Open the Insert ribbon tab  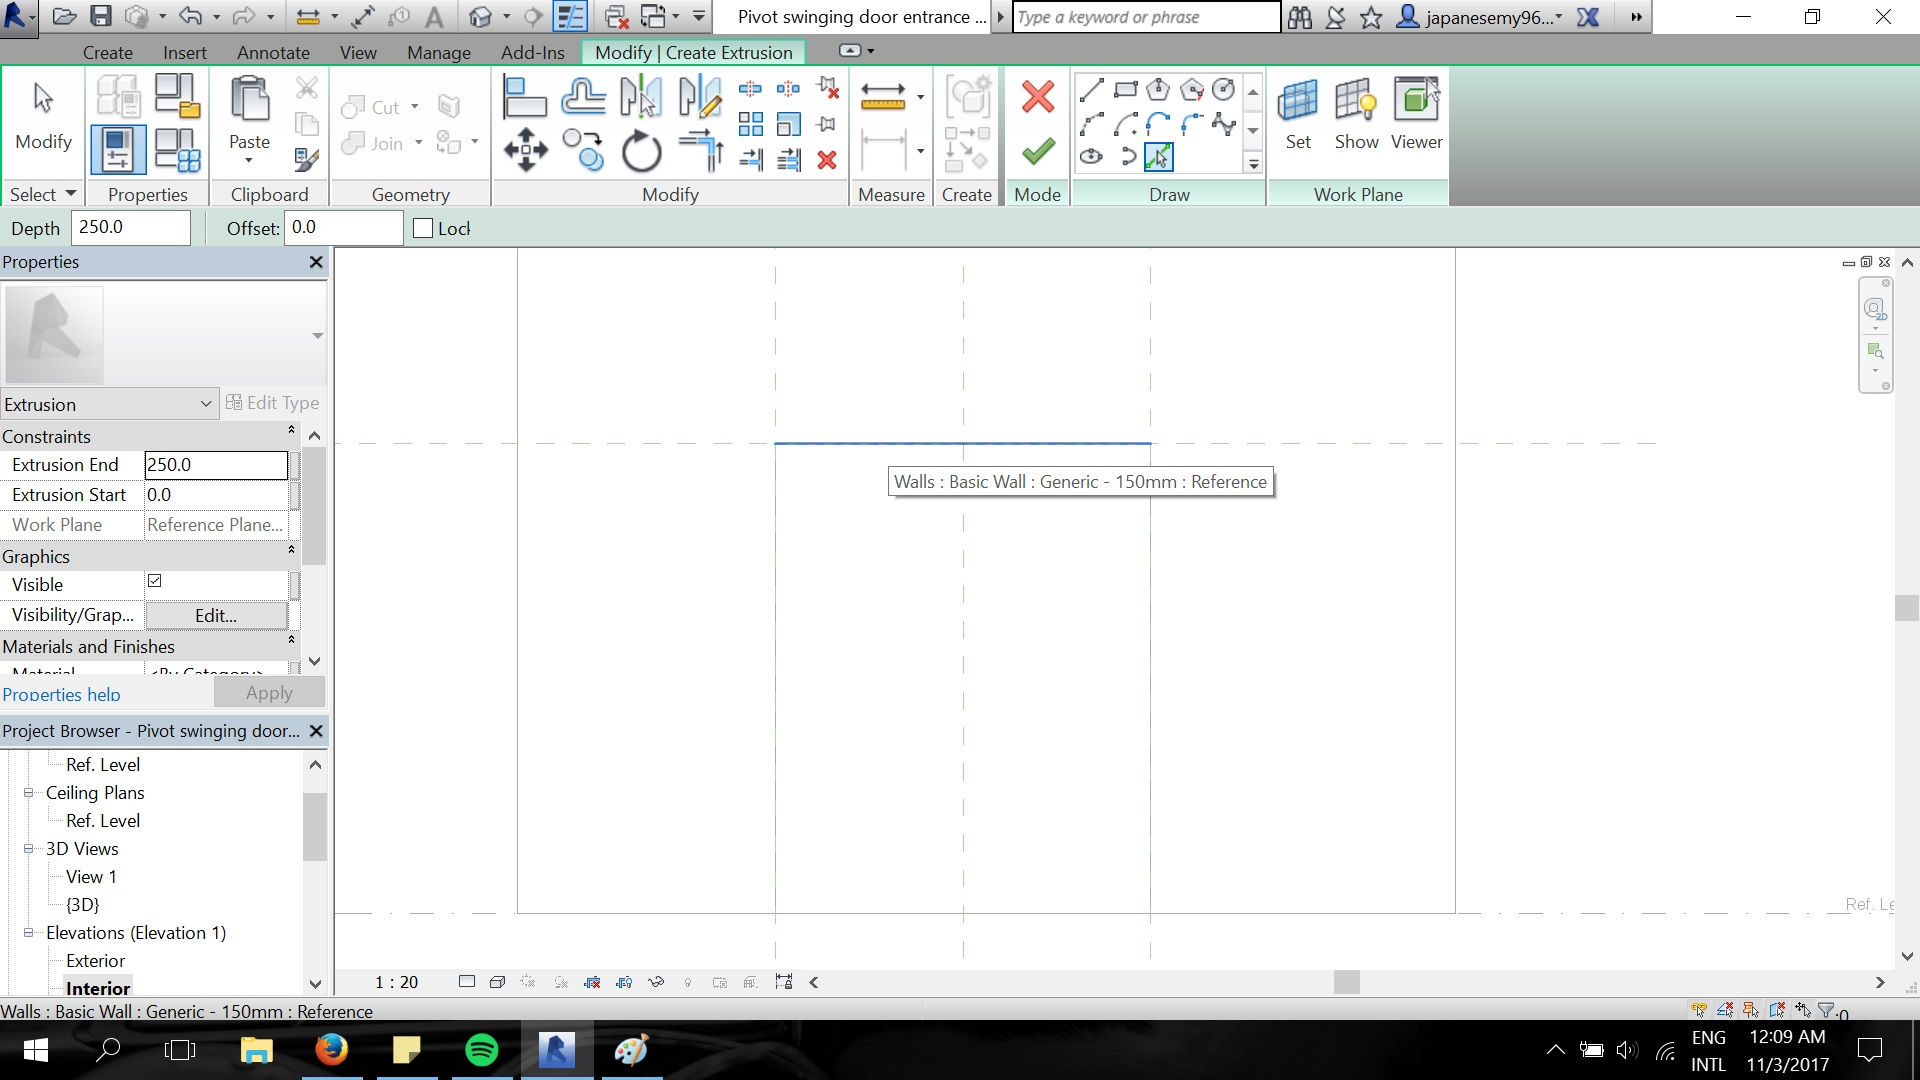(x=185, y=52)
